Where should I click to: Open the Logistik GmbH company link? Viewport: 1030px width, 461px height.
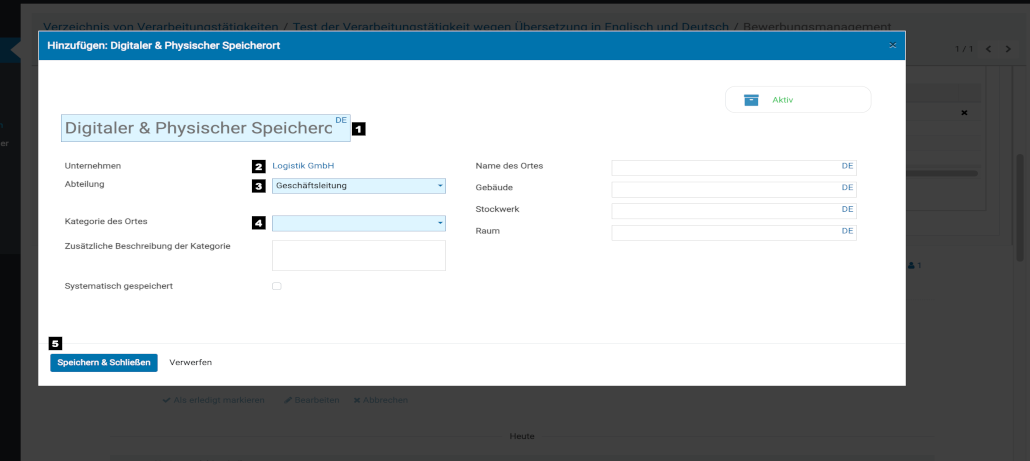(302, 166)
